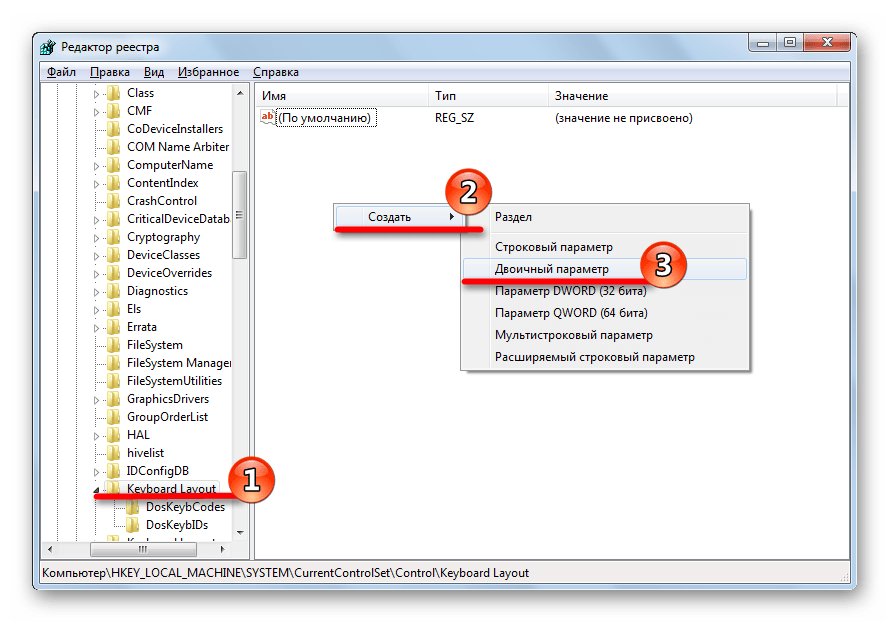This screenshot has height=623, width=890.
Task: Choose Двоичный параметр from submenu
Action: (551, 269)
